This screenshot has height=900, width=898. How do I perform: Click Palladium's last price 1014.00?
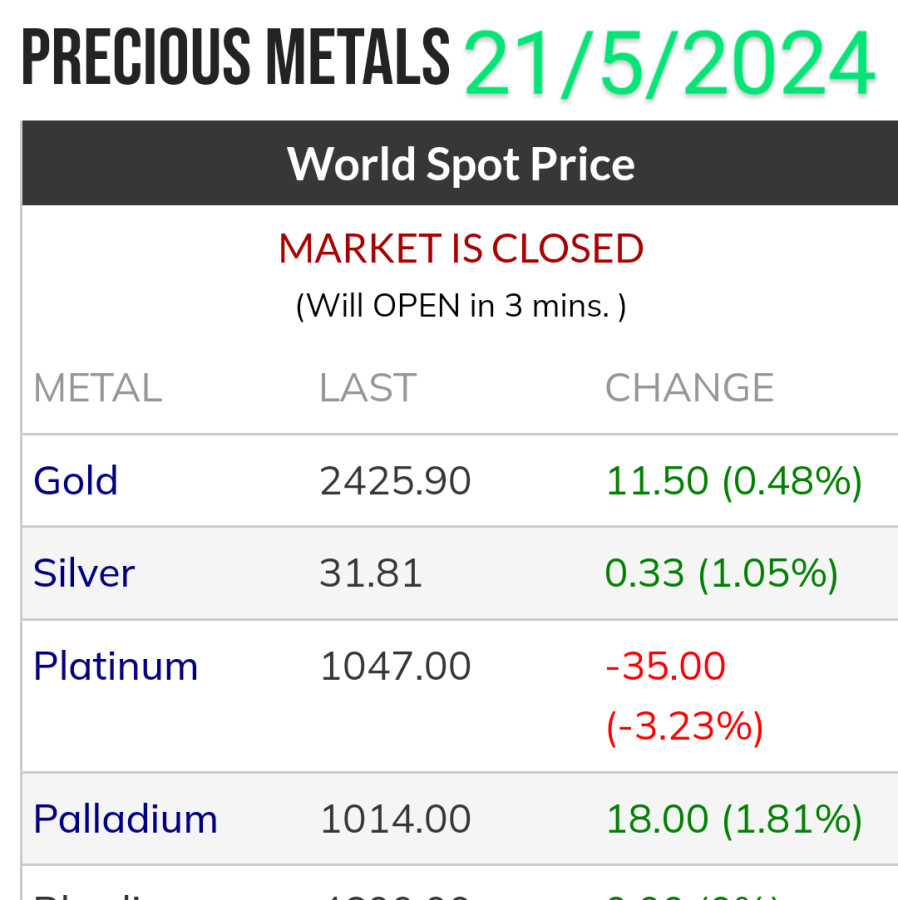coord(395,819)
